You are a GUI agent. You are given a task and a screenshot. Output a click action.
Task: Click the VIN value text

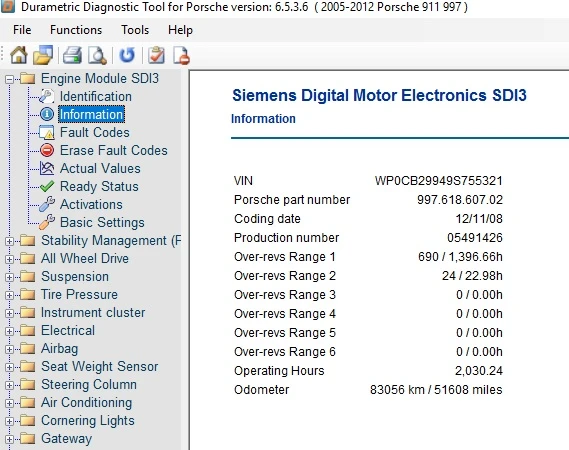[x=439, y=181]
